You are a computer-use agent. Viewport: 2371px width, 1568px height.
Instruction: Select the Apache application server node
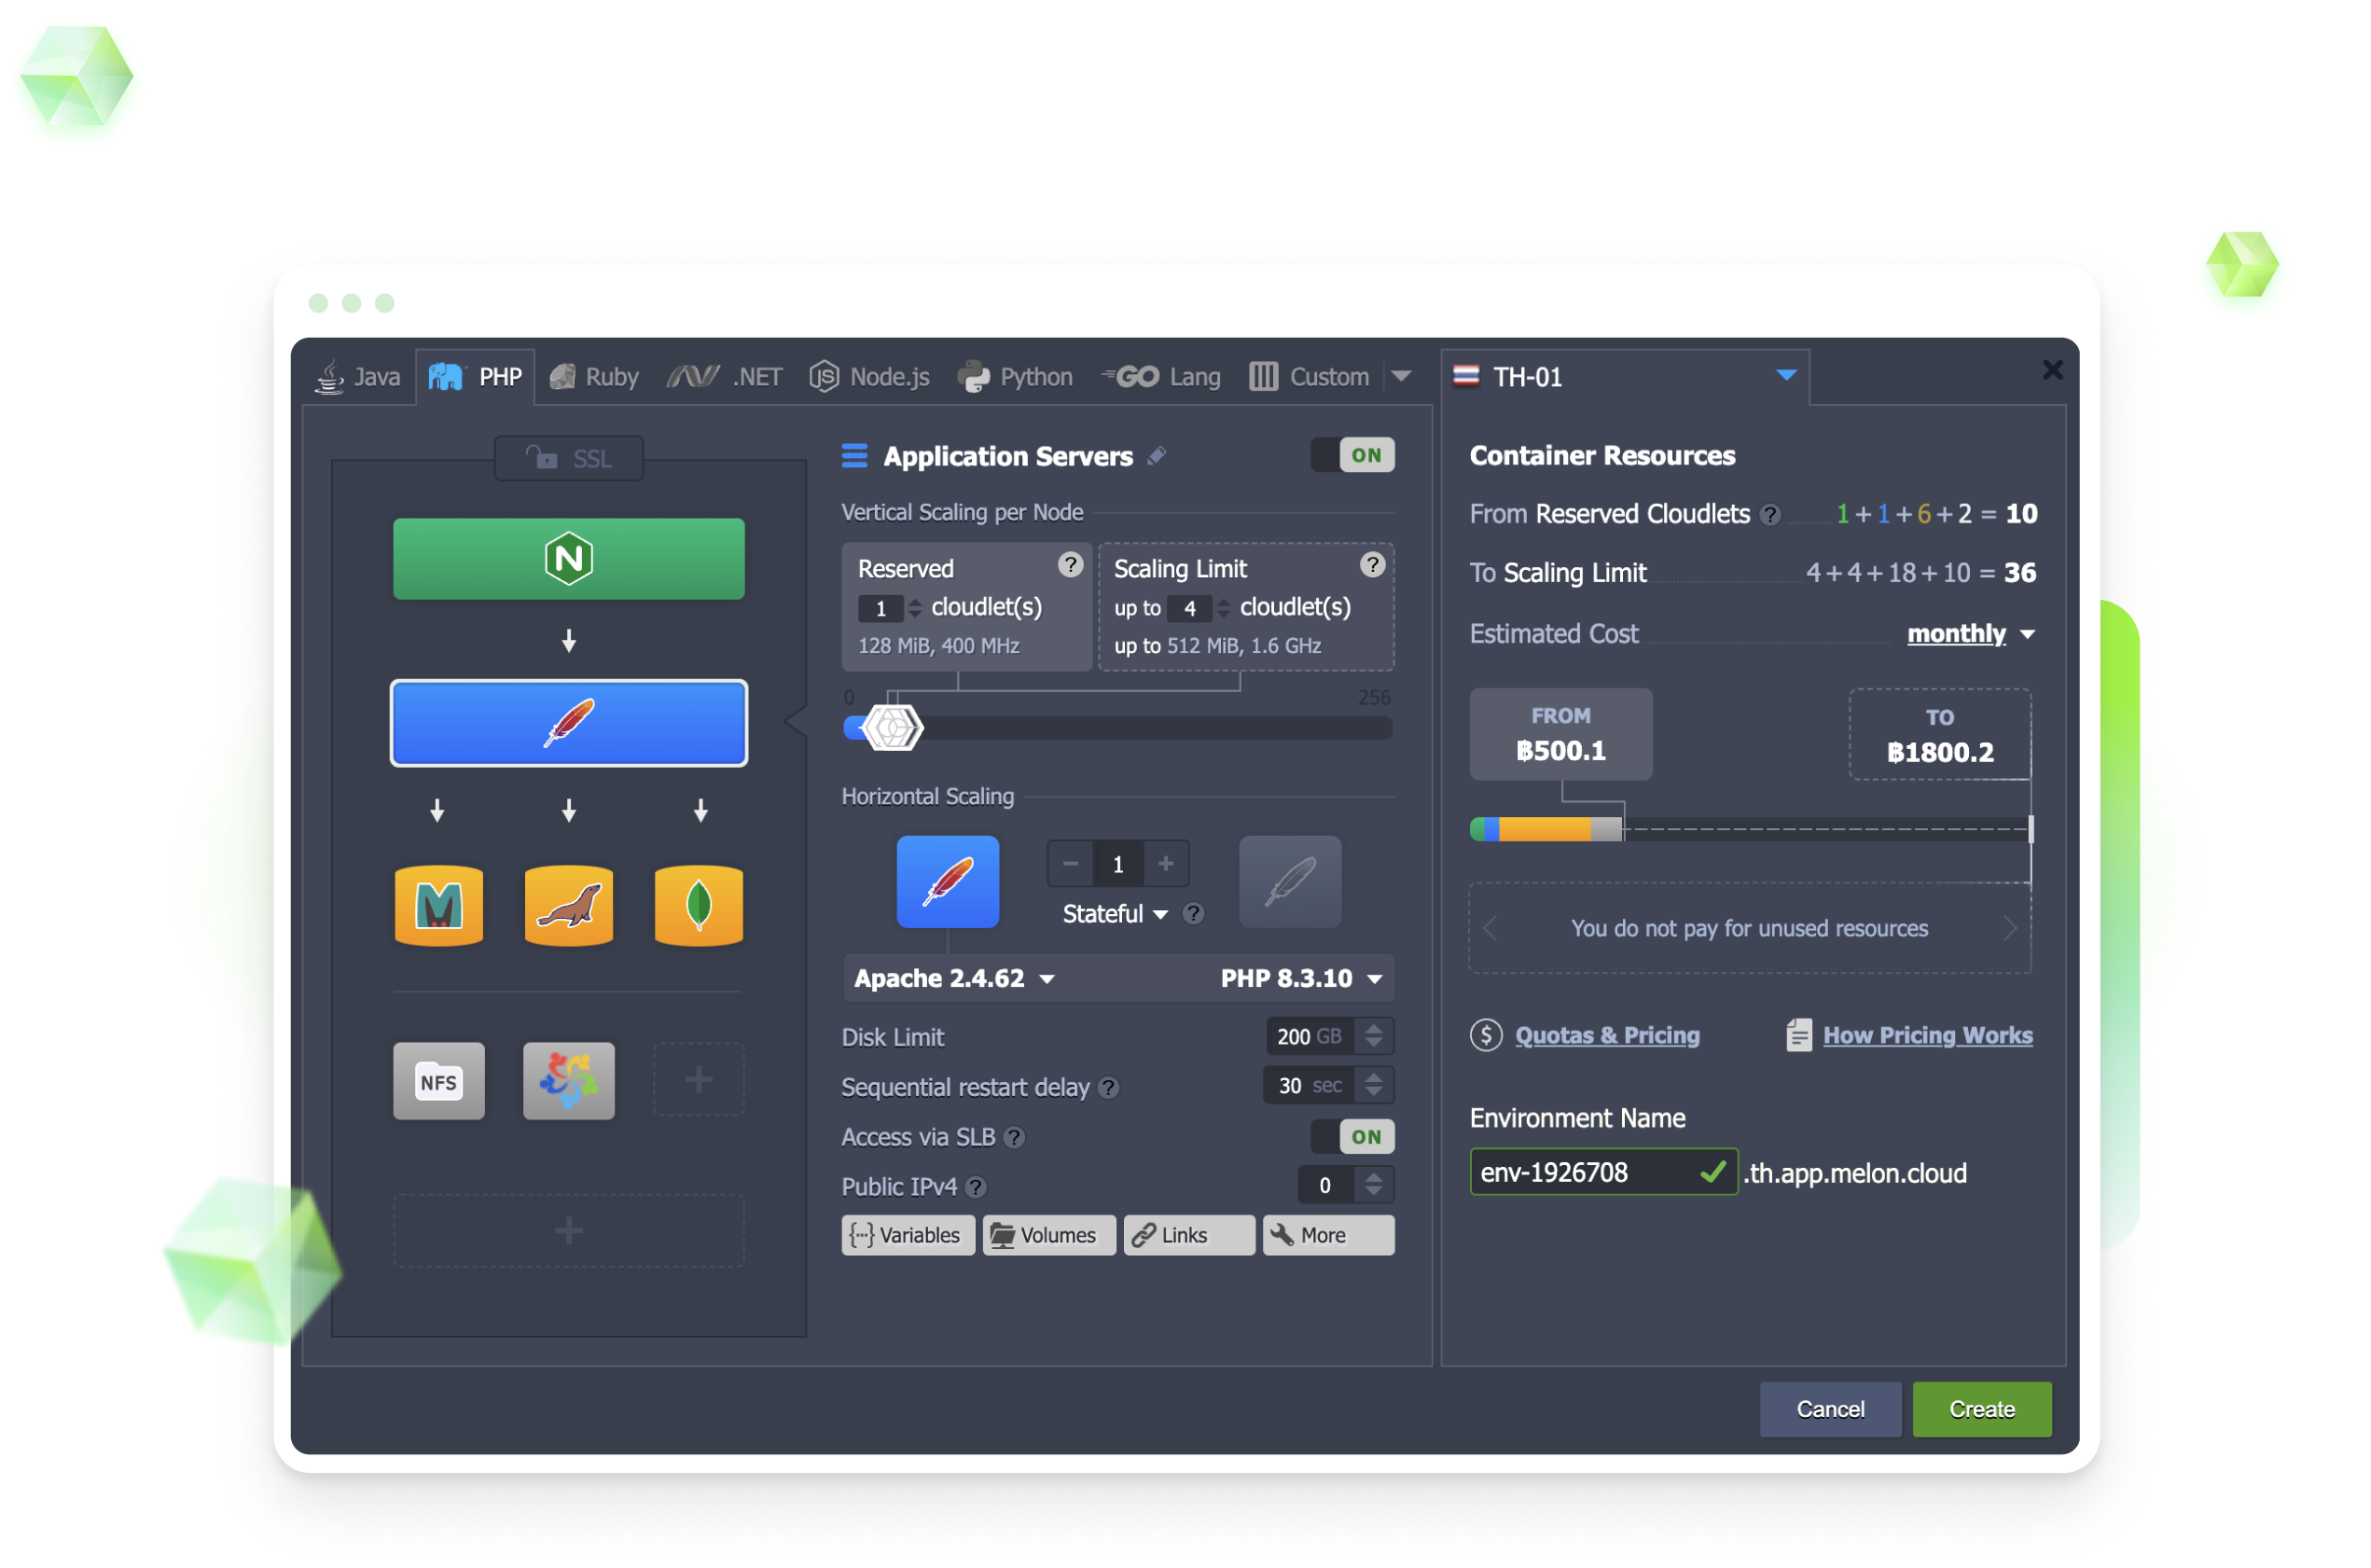pos(568,722)
